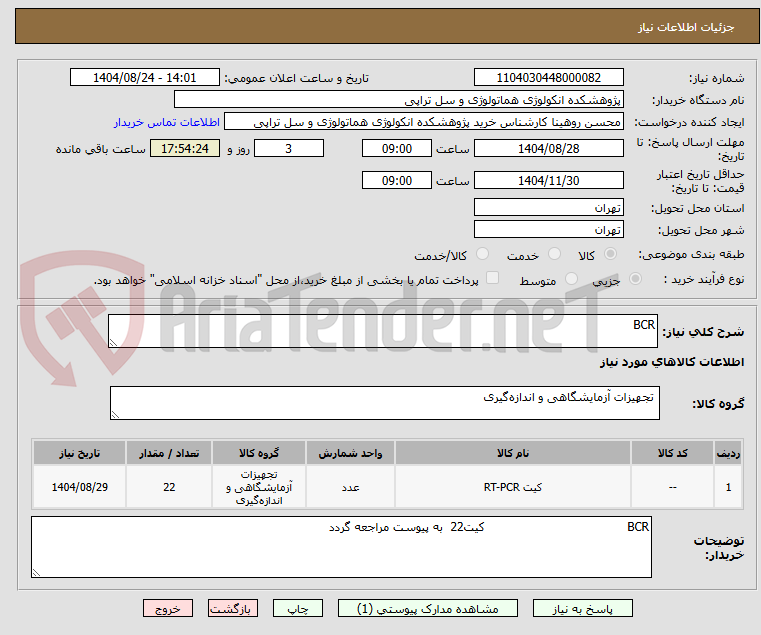Select the کالا radio button
This screenshot has width=761, height=635.
(611, 254)
